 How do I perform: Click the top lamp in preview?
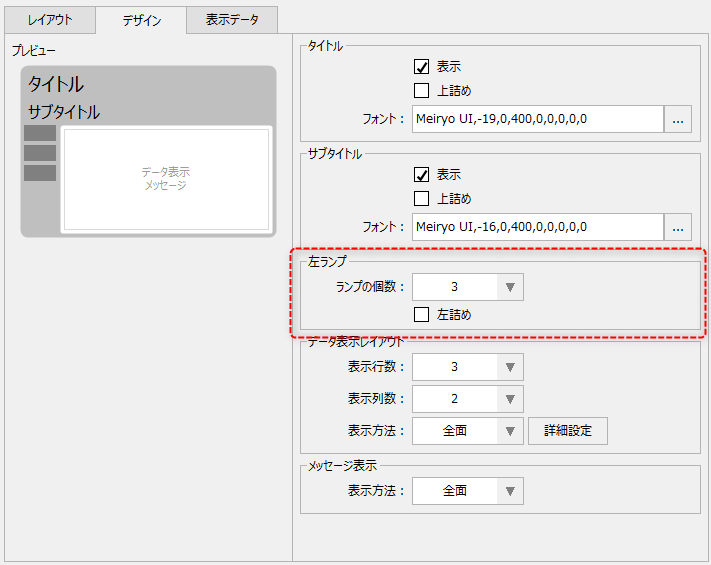pos(40,133)
